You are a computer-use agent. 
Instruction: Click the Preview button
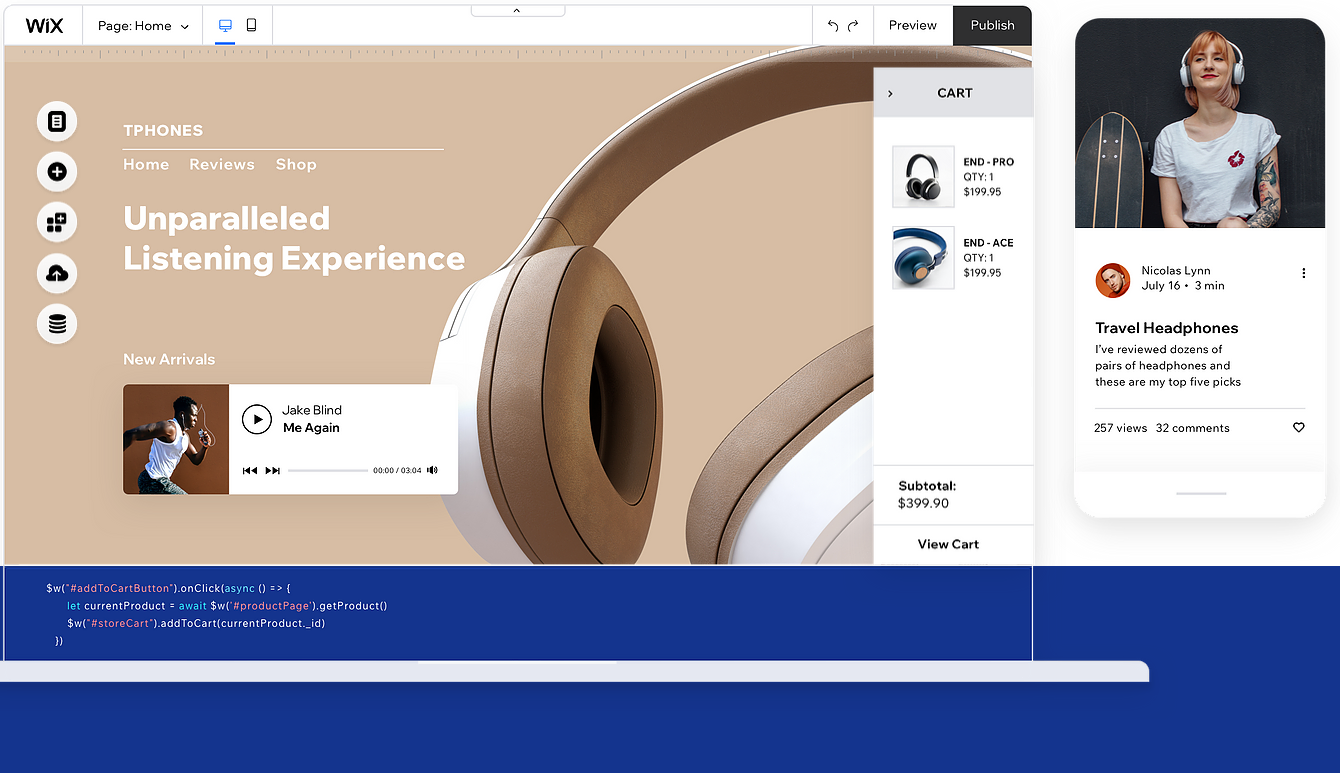(913, 26)
